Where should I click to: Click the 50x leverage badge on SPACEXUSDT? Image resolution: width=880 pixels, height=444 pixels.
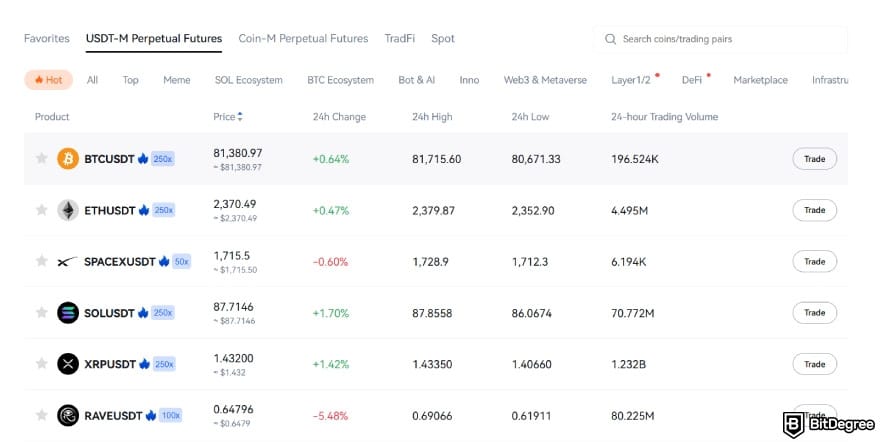coord(181,262)
